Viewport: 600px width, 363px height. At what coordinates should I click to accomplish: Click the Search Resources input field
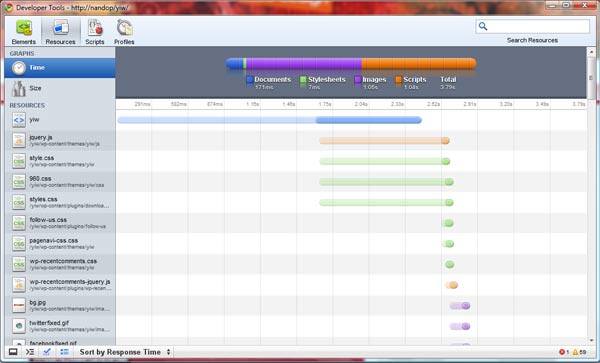[x=533, y=26]
